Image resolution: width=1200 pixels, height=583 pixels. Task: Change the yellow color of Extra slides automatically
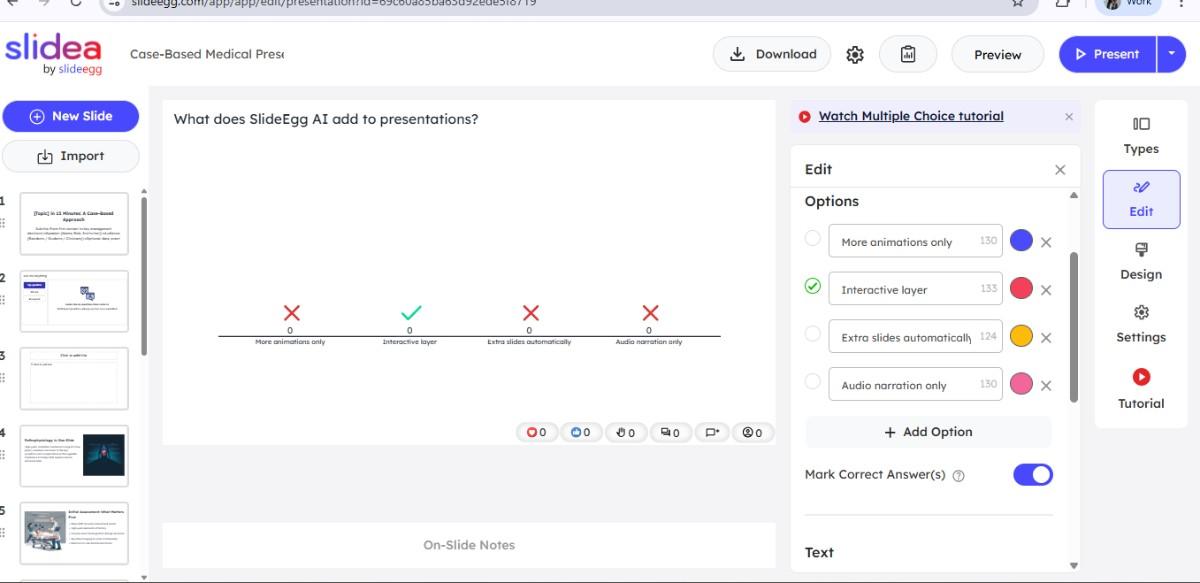(x=1021, y=337)
